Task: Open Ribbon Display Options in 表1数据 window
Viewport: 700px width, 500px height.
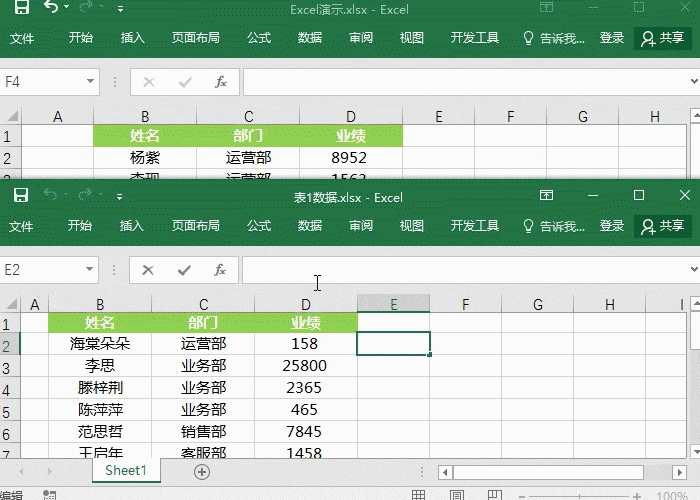Action: click(x=546, y=196)
